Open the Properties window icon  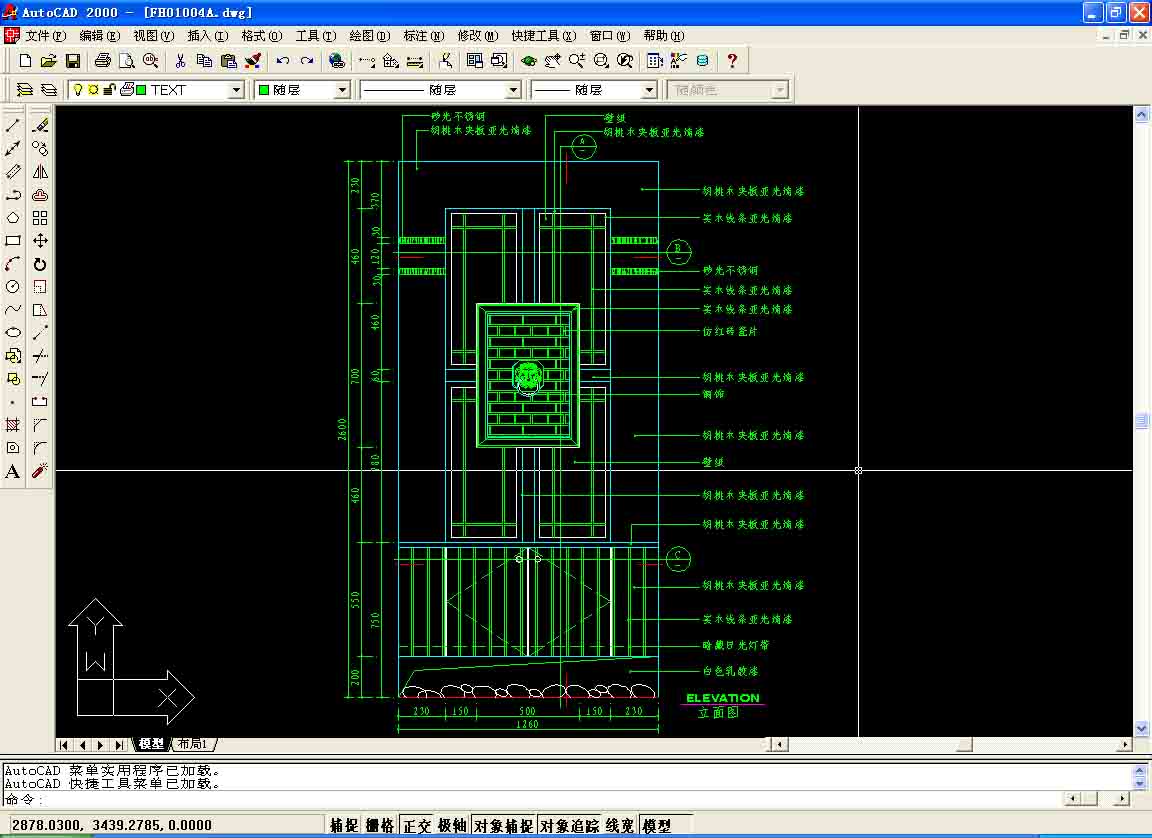[x=655, y=61]
